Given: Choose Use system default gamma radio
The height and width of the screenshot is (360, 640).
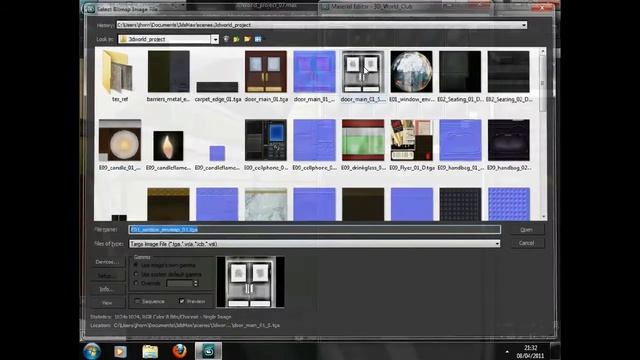Looking at the screenshot, I should (136, 274).
